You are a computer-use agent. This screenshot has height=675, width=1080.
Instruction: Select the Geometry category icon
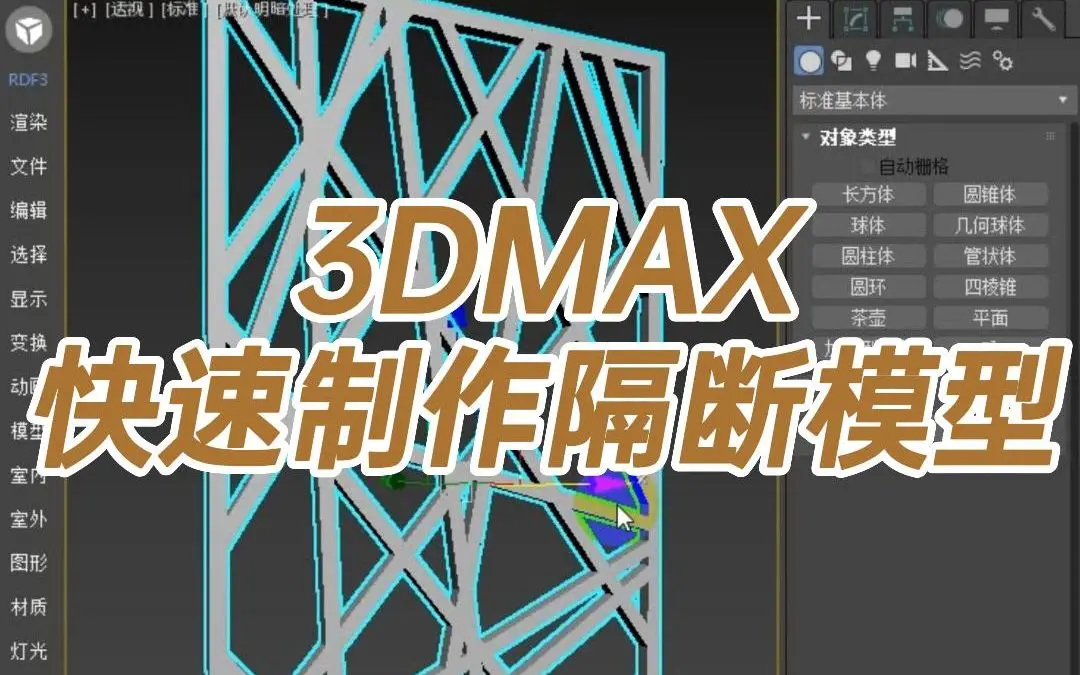[809, 61]
